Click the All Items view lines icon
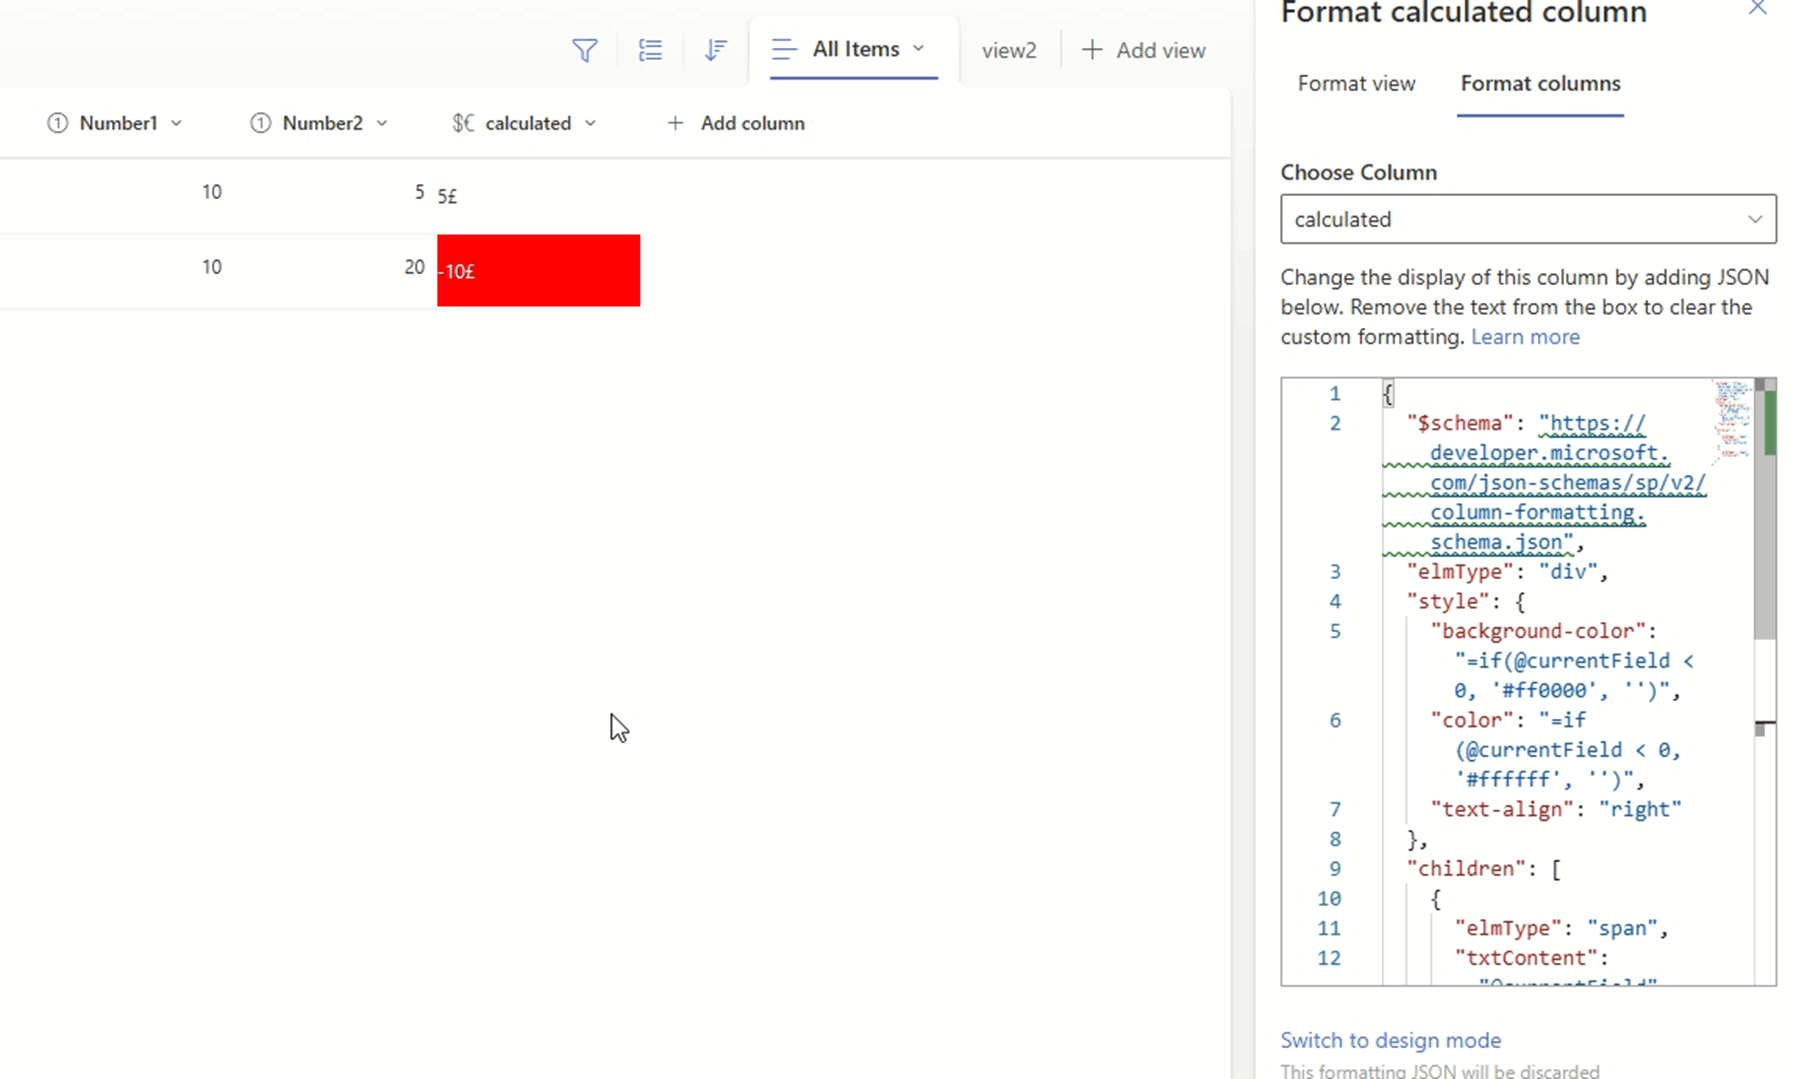This screenshot has height=1079, width=1796. (x=784, y=49)
